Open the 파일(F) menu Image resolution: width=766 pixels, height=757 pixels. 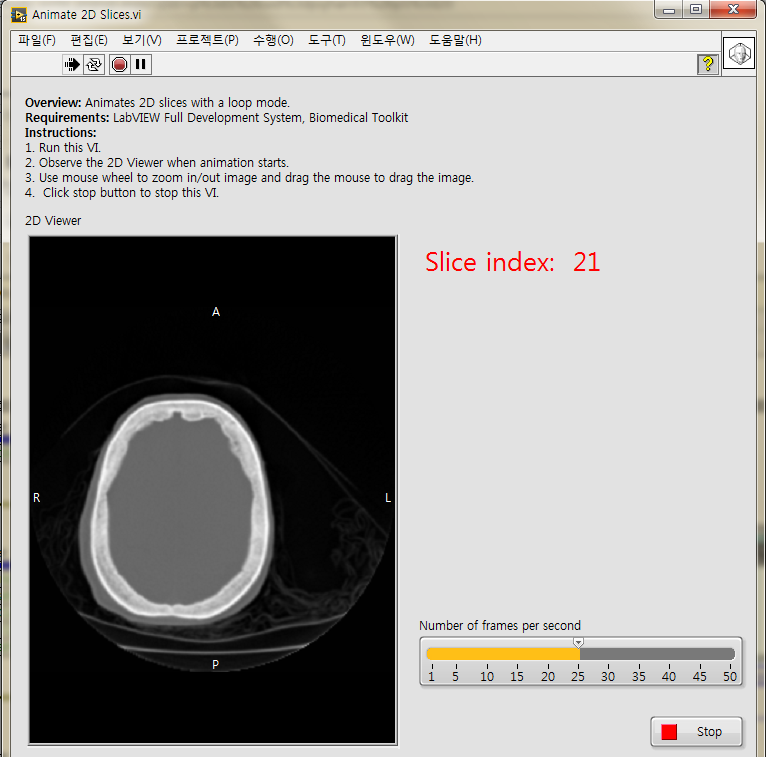[37, 40]
